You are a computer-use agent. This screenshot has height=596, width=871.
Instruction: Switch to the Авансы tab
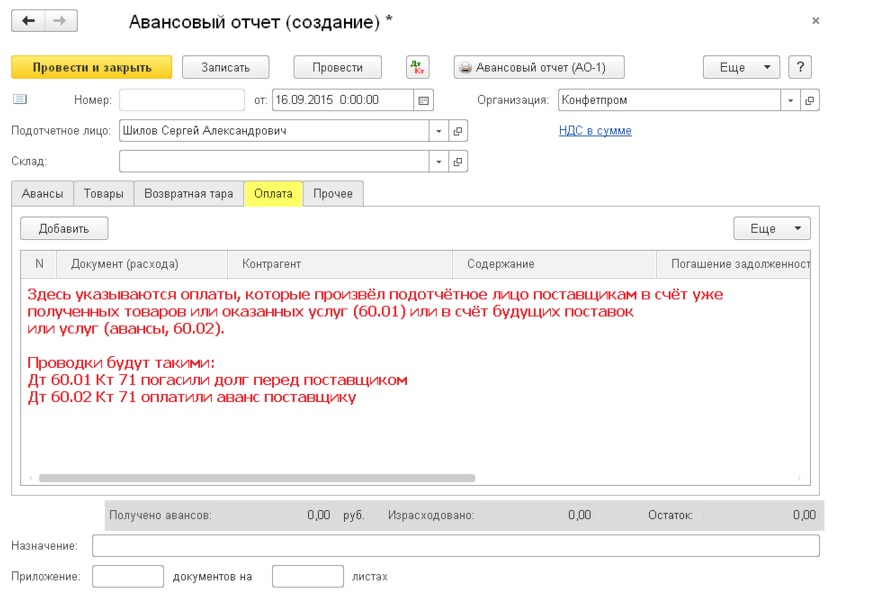pos(42,194)
